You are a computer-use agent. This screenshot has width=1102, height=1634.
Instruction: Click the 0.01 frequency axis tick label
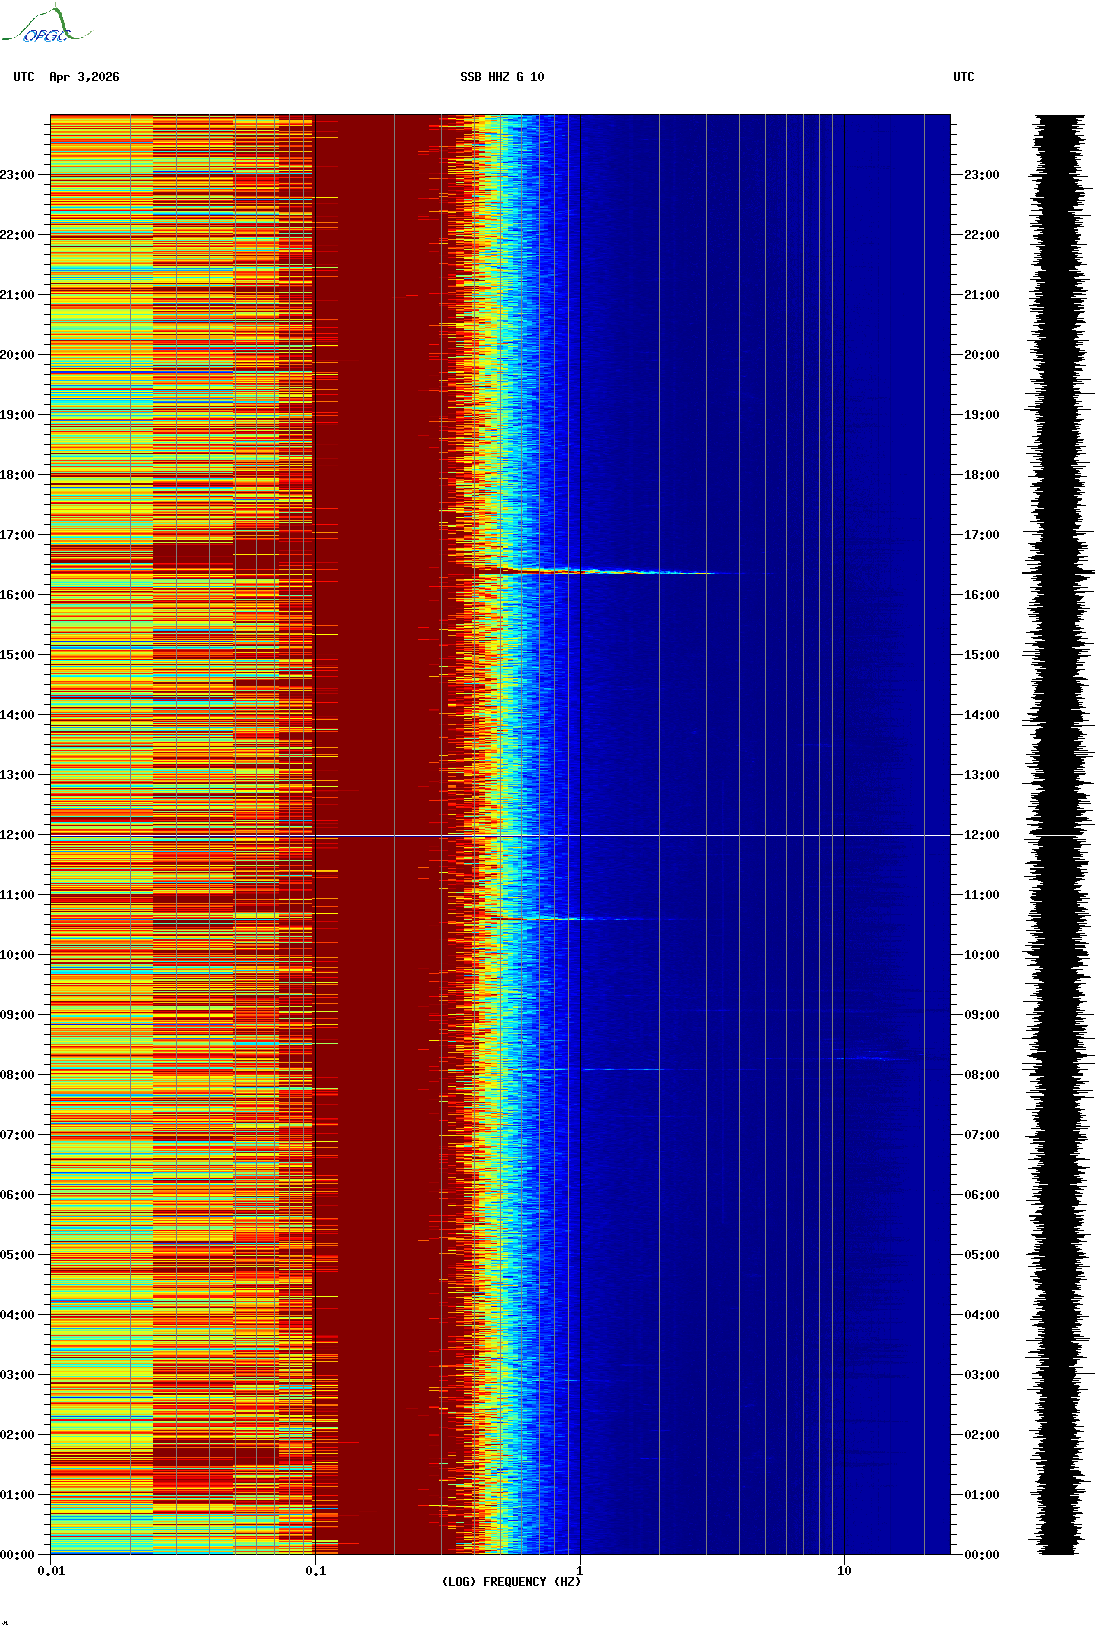pyautogui.click(x=51, y=1571)
